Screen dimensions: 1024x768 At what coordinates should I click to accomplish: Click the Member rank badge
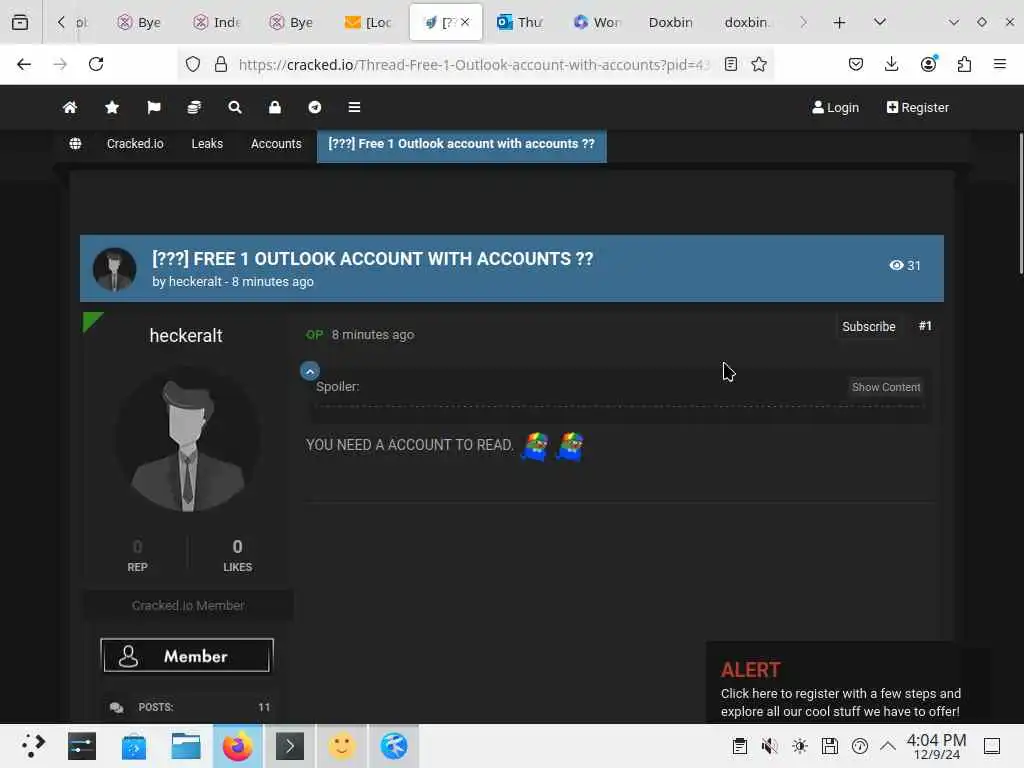187,655
